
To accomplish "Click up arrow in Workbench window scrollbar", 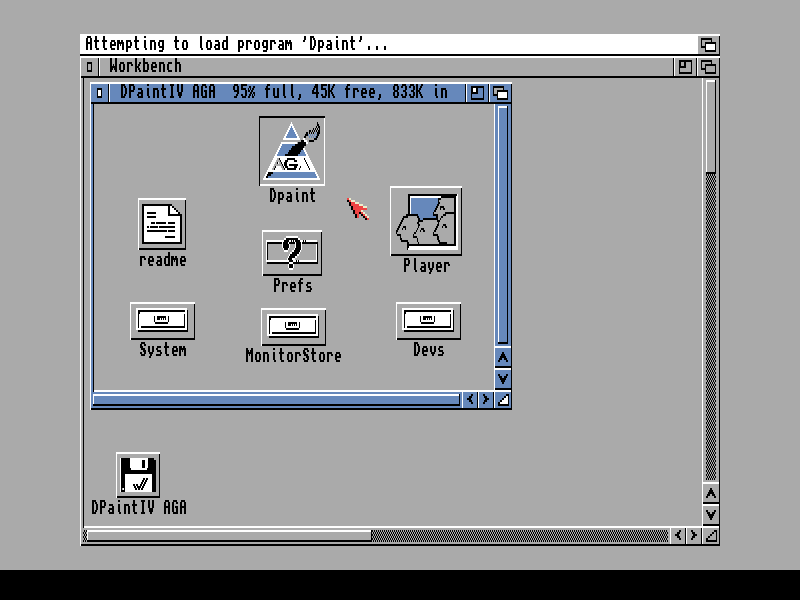I will click(x=711, y=493).
